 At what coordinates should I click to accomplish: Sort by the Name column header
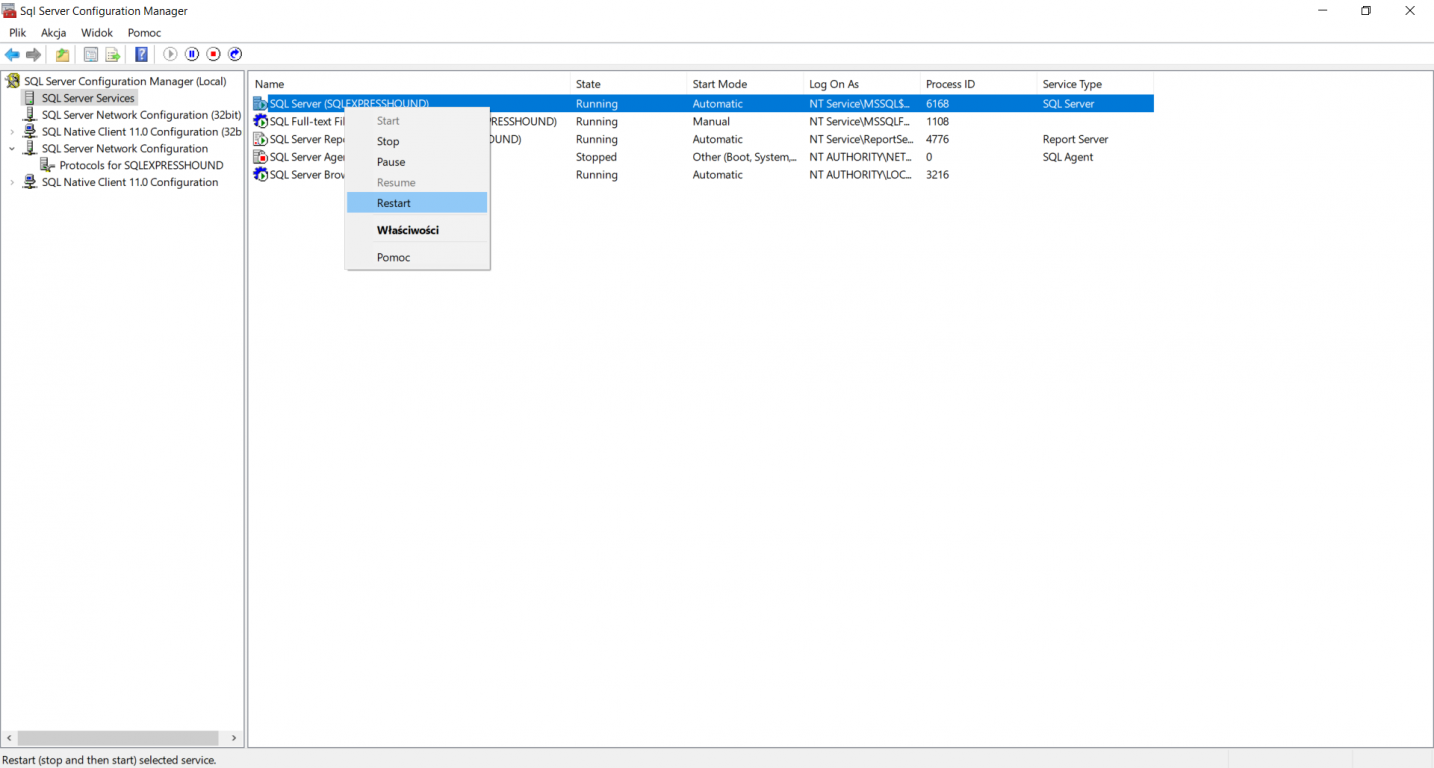(x=409, y=84)
